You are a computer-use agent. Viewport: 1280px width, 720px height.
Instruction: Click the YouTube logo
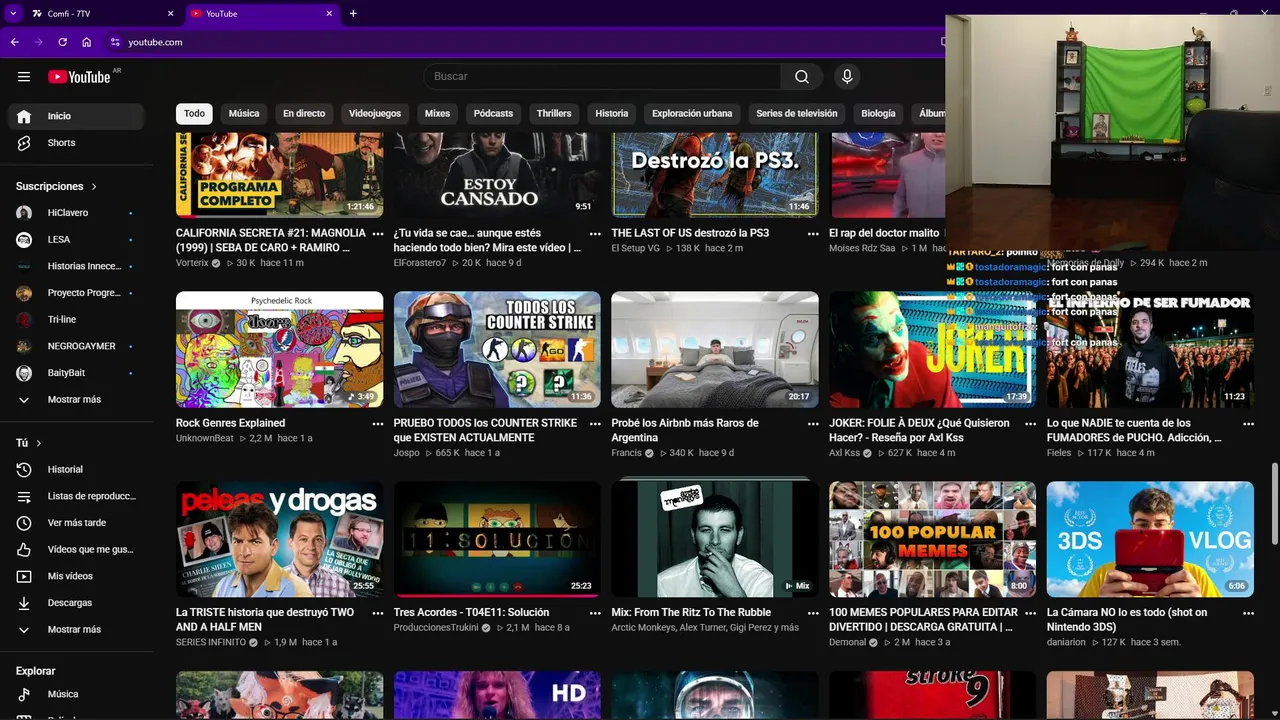pos(79,77)
